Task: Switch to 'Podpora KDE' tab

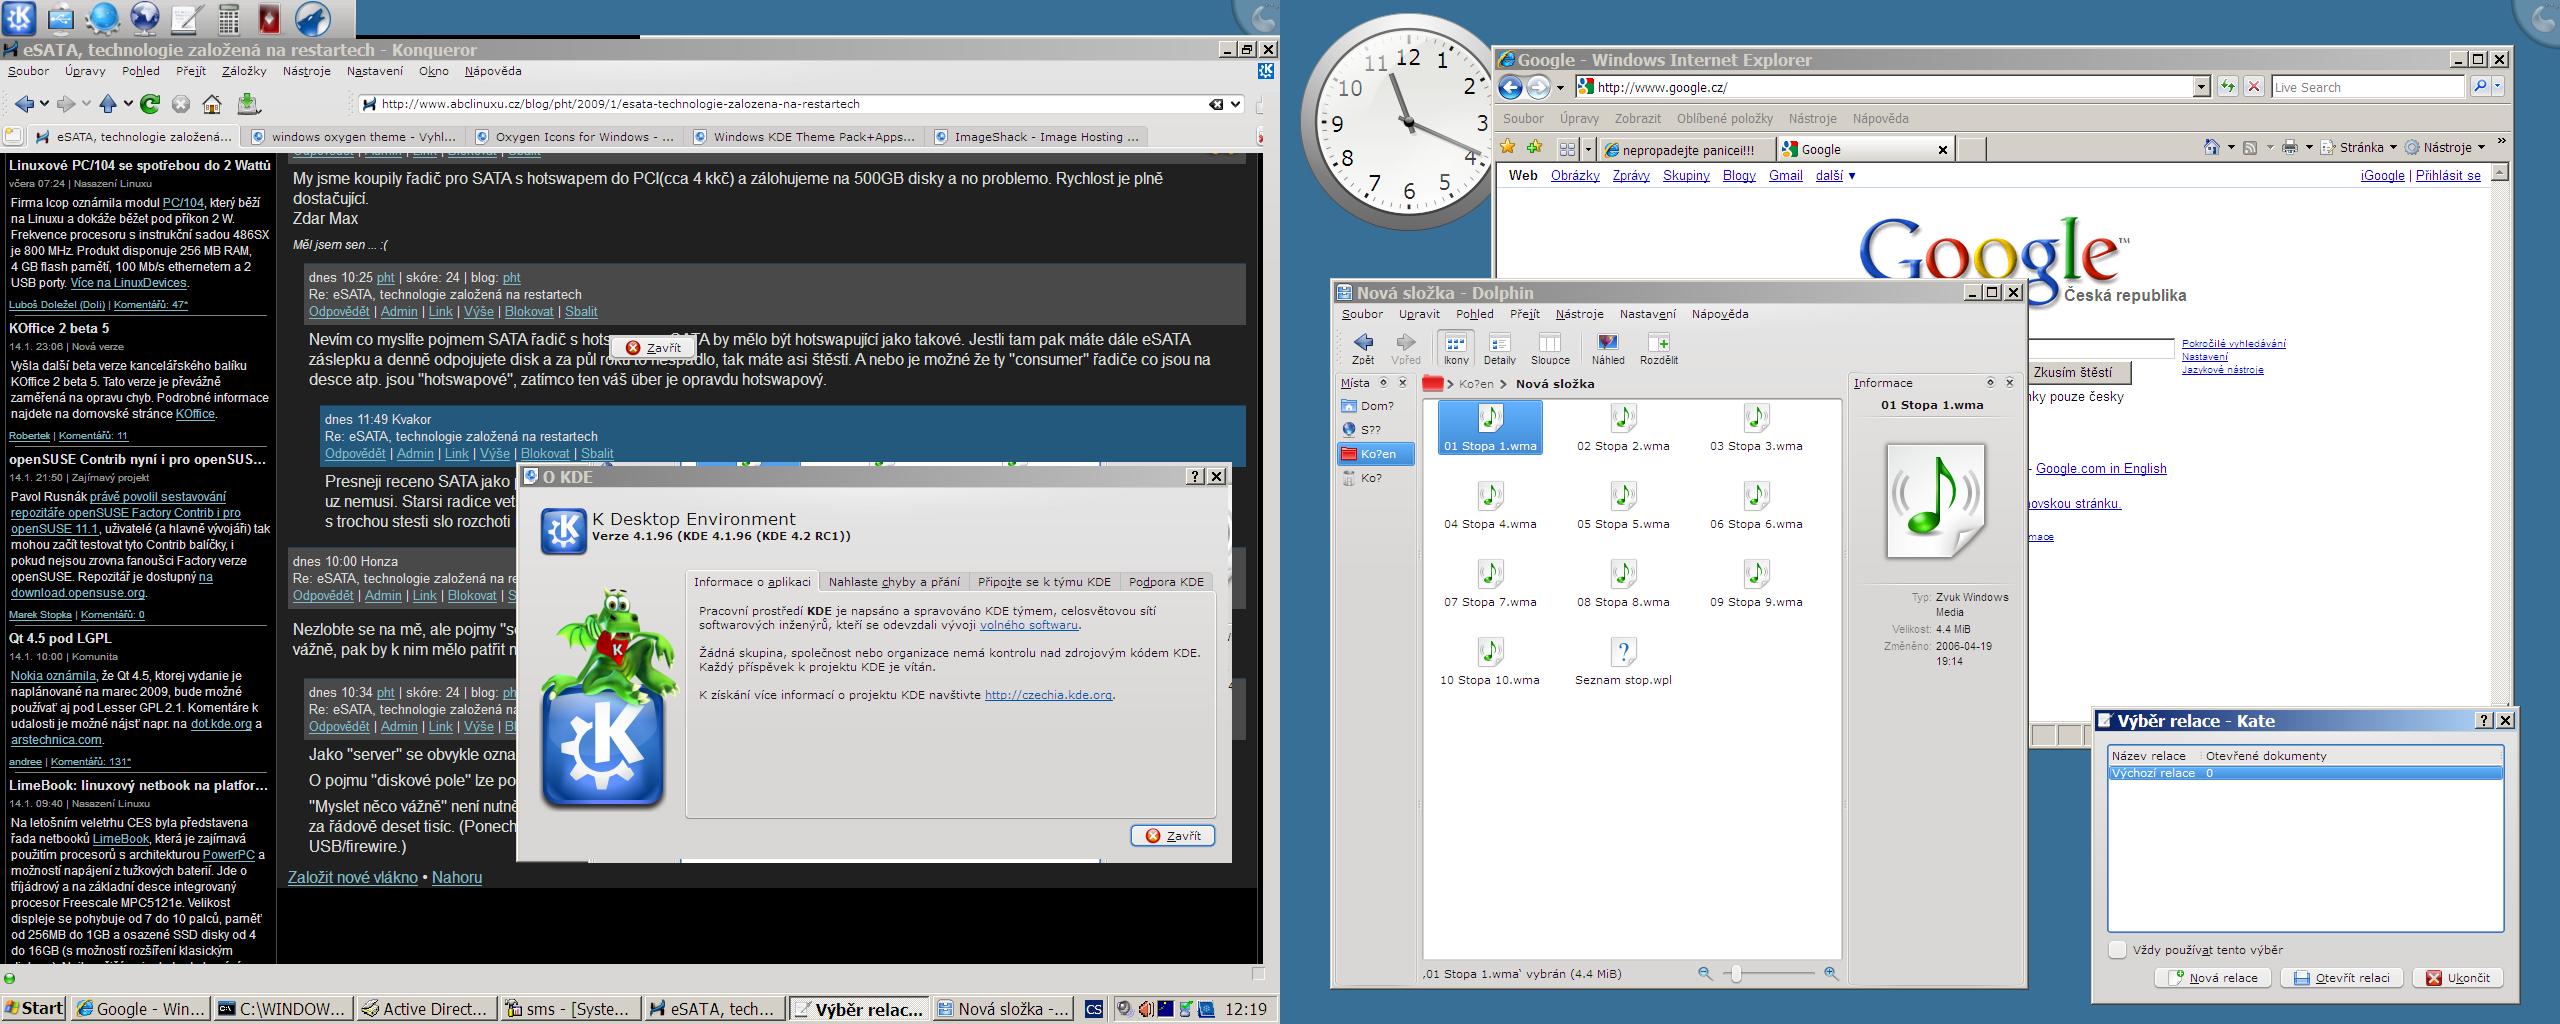Action: coord(1166,582)
